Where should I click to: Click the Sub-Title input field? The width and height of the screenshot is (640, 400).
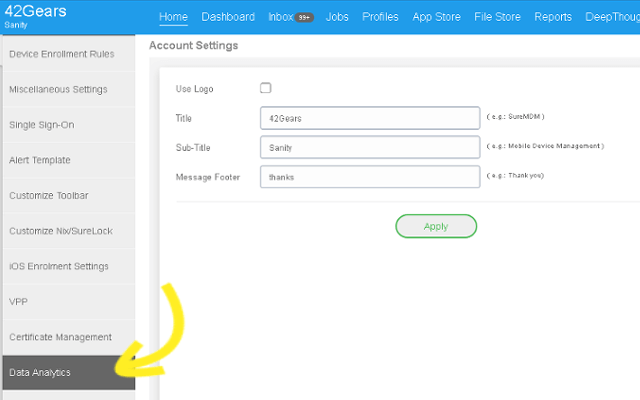click(x=370, y=147)
